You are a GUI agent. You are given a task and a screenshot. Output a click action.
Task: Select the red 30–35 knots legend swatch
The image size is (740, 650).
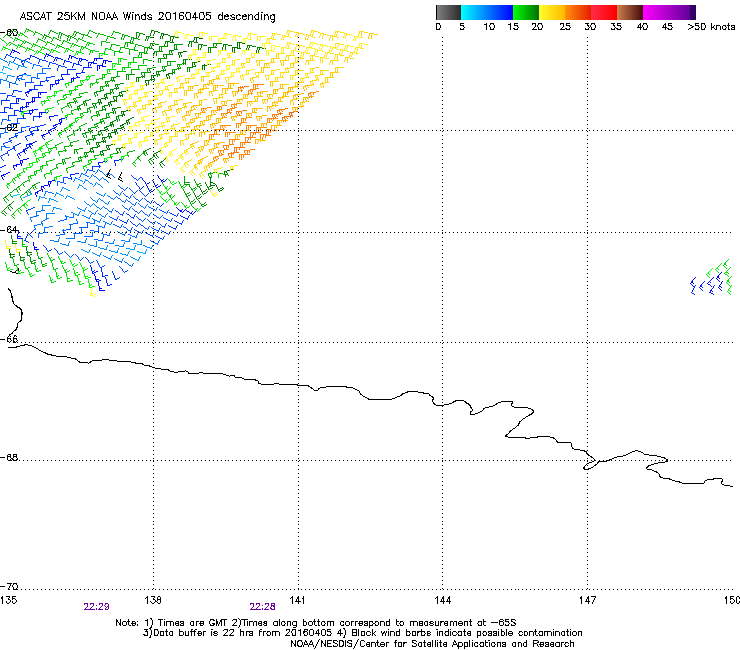[x=604, y=12]
